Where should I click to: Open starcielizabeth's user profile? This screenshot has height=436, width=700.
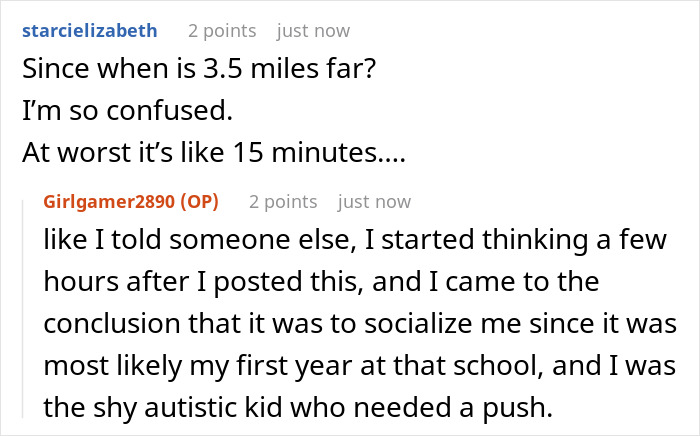tap(90, 31)
